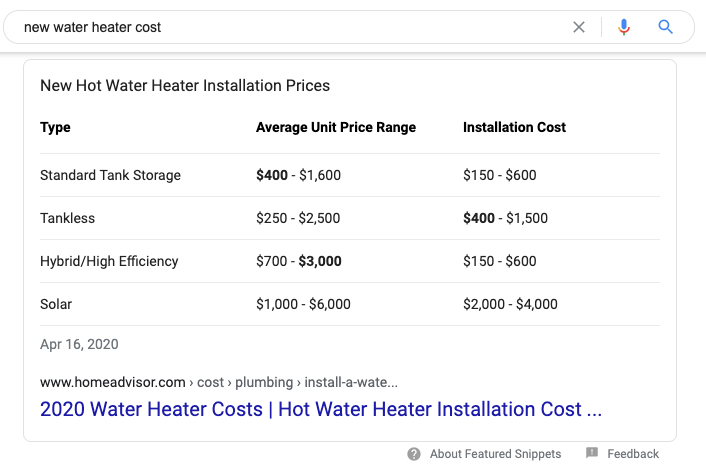The image size is (706, 469).
Task: Clear the search query with X icon
Action: tap(579, 27)
